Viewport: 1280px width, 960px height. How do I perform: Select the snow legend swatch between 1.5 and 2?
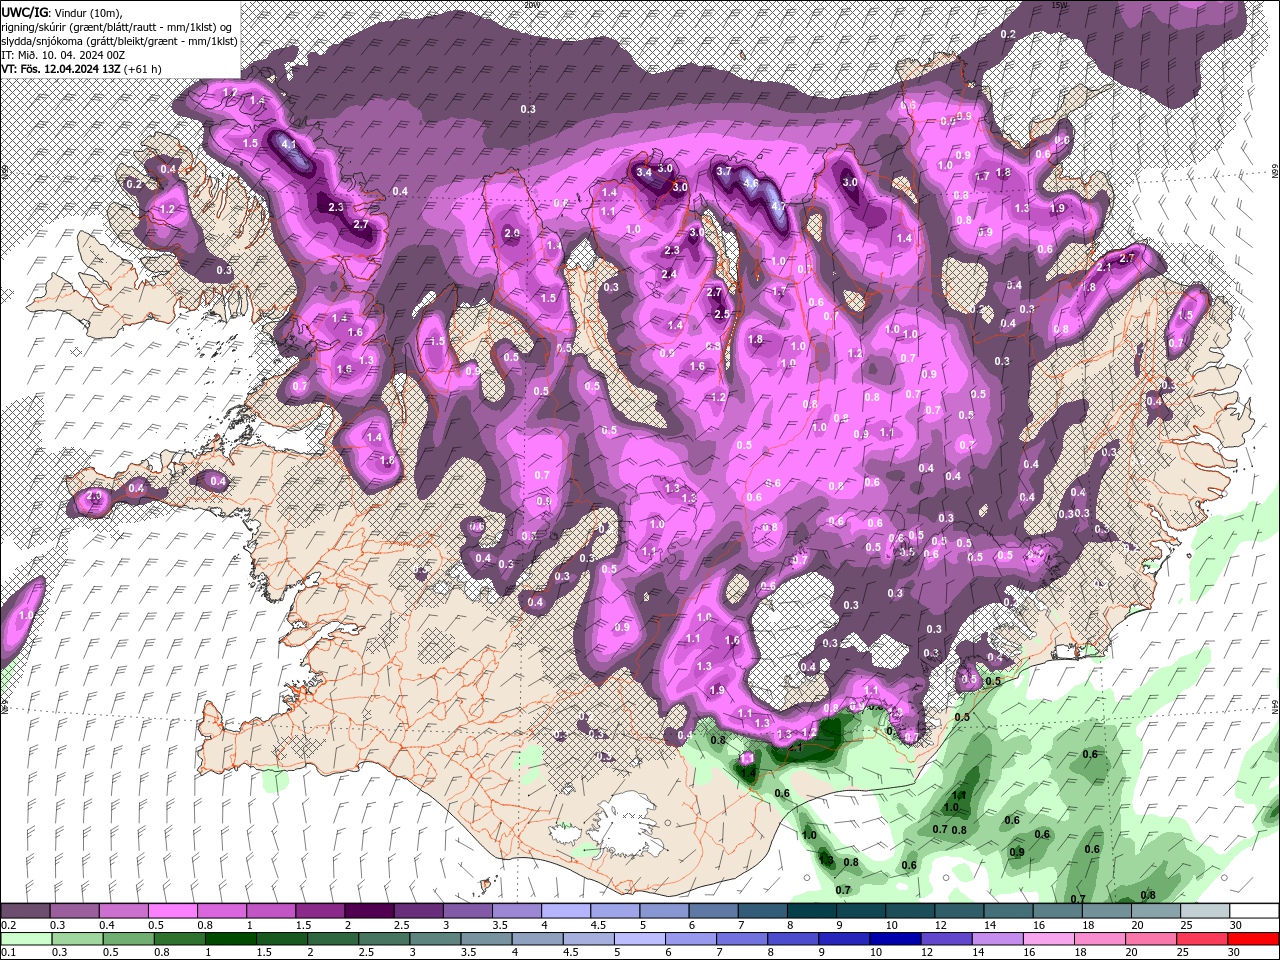tap(320, 911)
